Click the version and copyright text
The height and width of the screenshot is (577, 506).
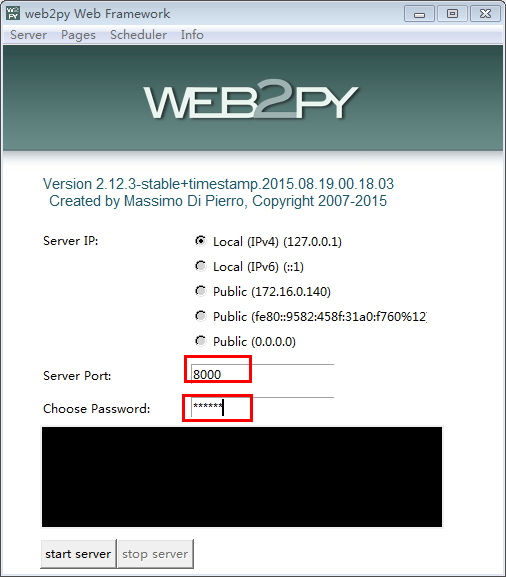point(218,192)
